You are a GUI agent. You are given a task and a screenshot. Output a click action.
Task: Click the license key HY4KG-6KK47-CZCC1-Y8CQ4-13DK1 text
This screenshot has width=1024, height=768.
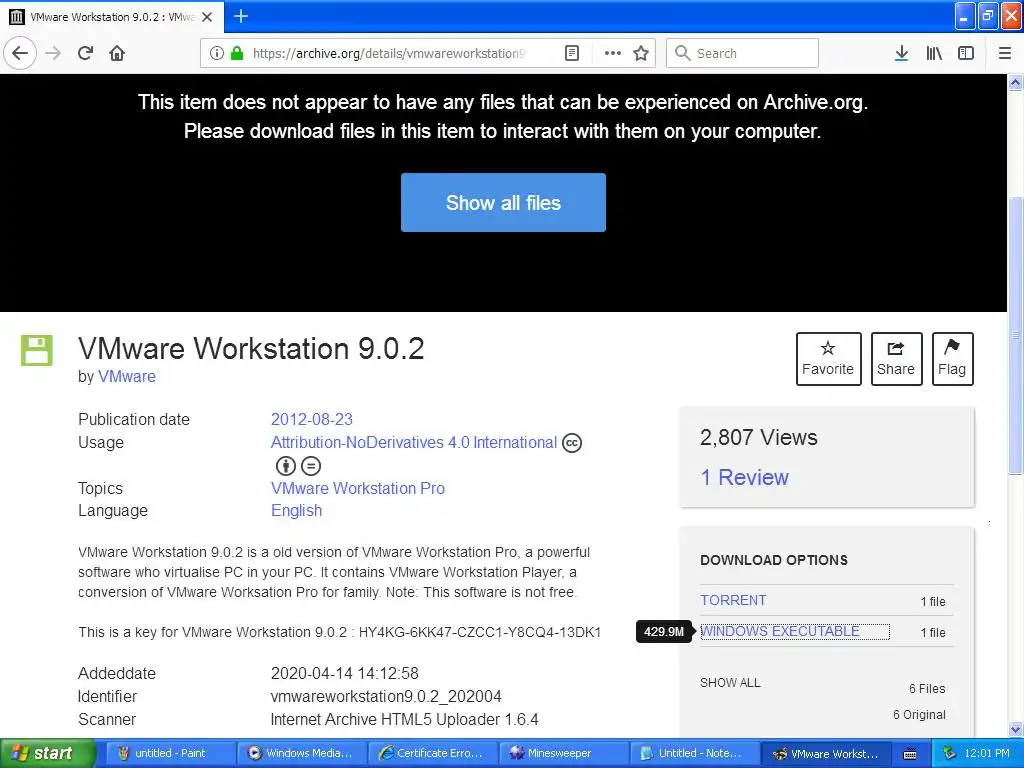480,632
